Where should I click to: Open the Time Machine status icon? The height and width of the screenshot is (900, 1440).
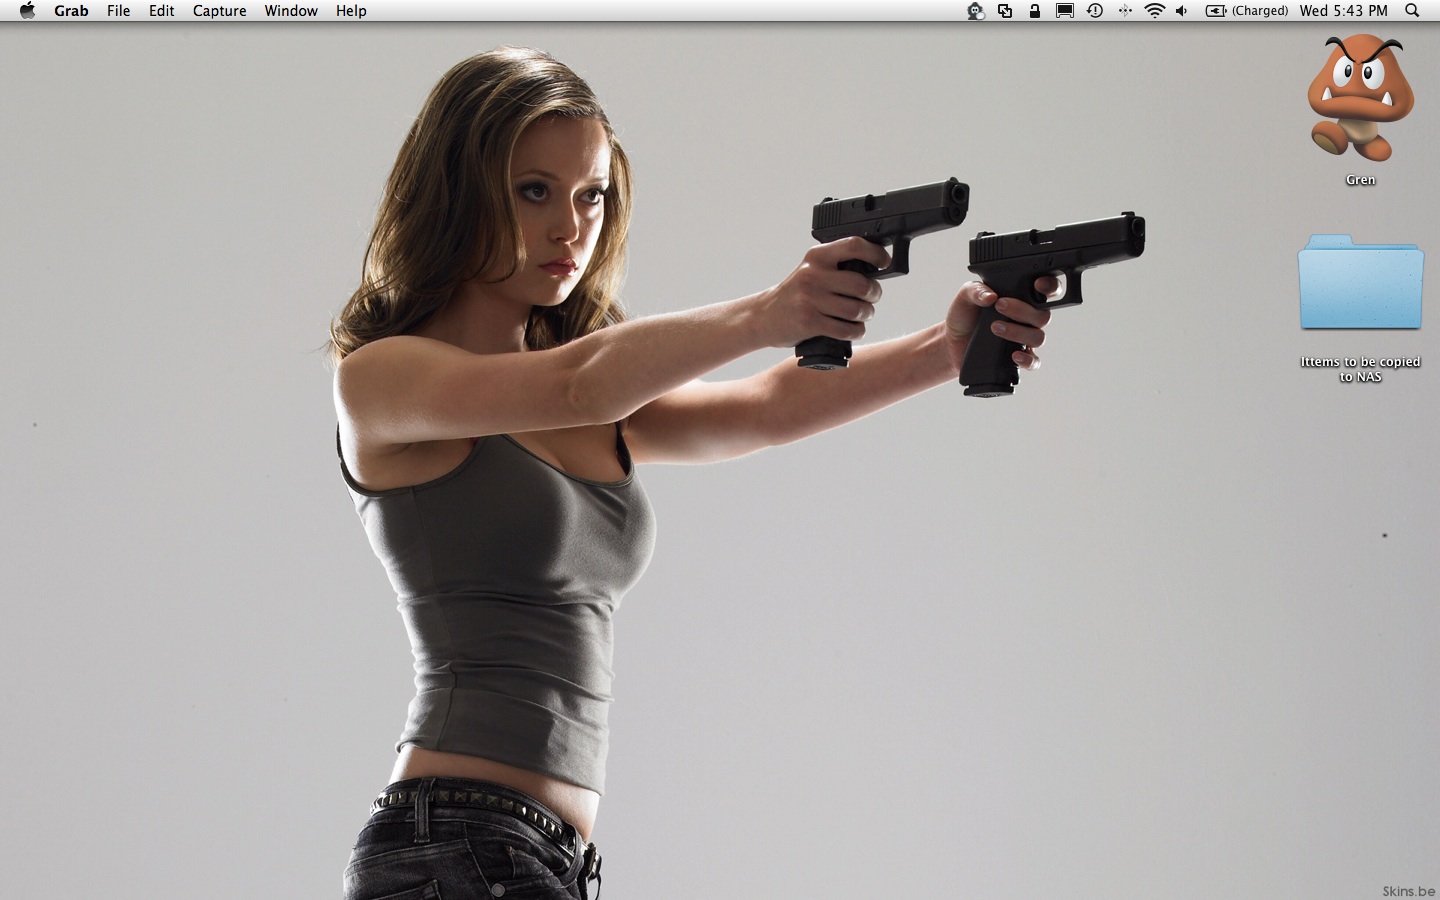(1095, 11)
